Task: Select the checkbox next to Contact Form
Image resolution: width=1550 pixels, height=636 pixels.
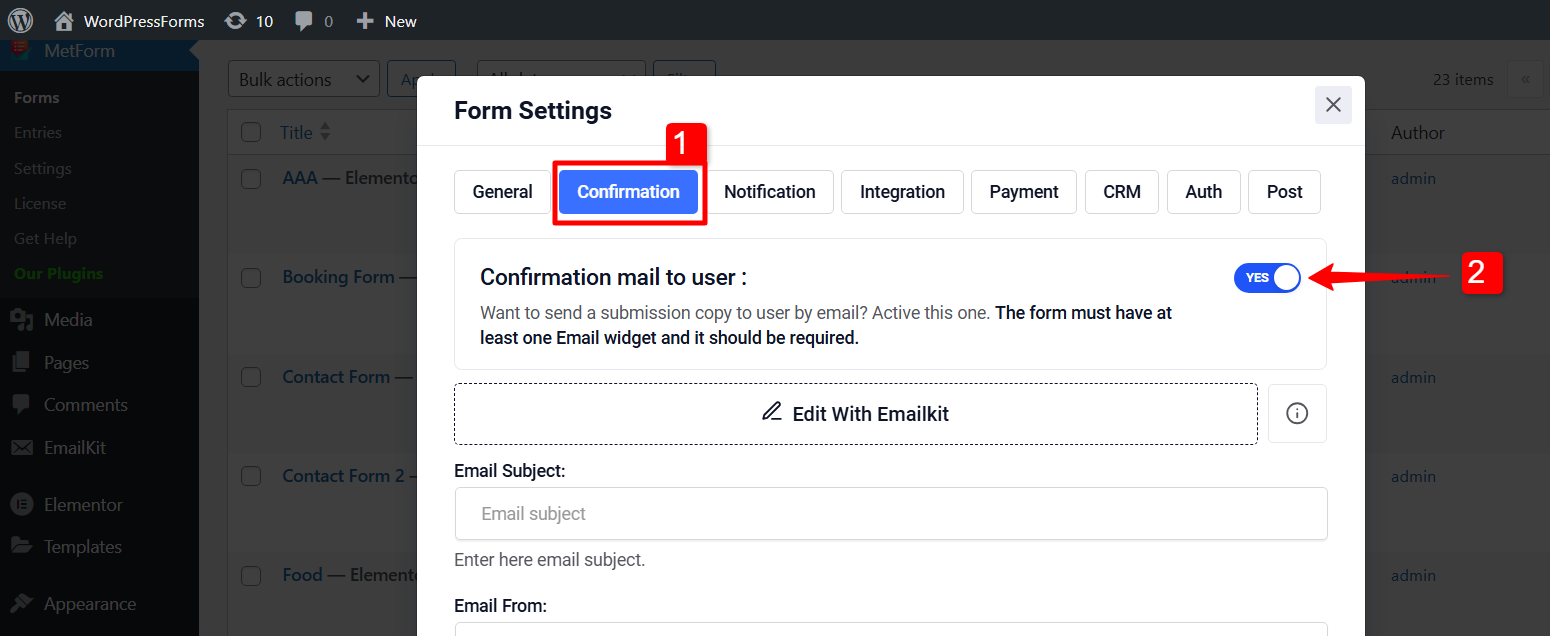Action: [251, 377]
